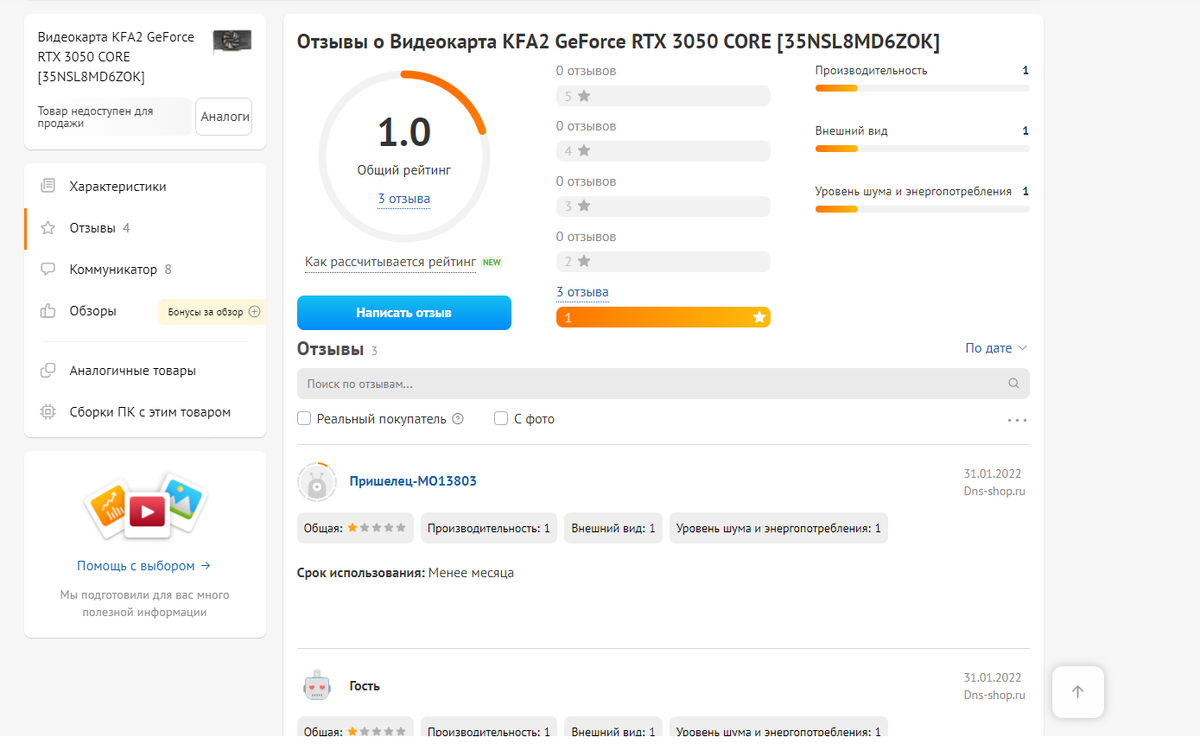Screen dimensions: 1200x750
Task: Click the scroll-to-top arrow button
Action: click(x=1078, y=692)
